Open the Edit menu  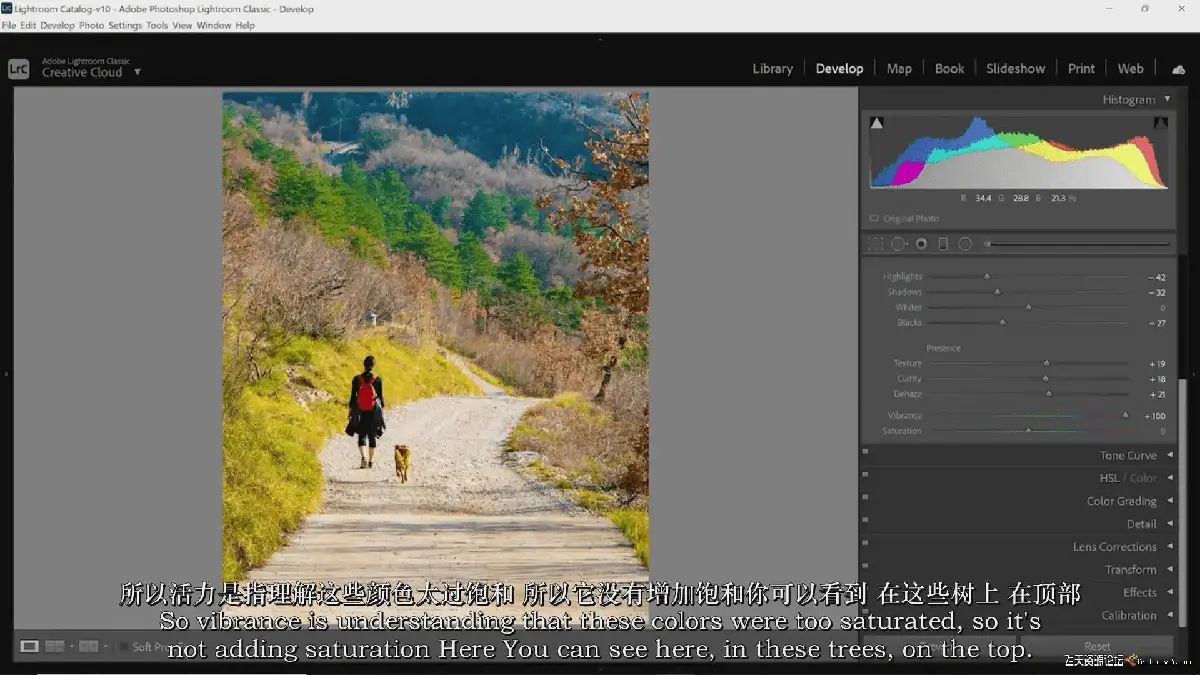tap(28, 25)
